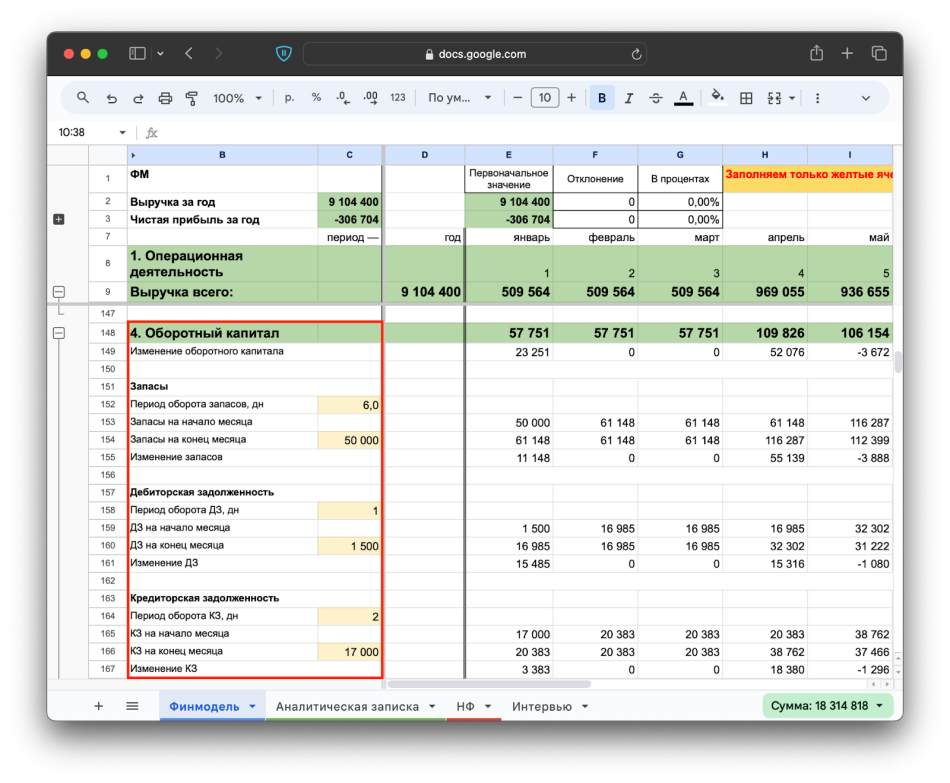Format as percent with % button
The width and height of the screenshot is (950, 783).
[316, 98]
